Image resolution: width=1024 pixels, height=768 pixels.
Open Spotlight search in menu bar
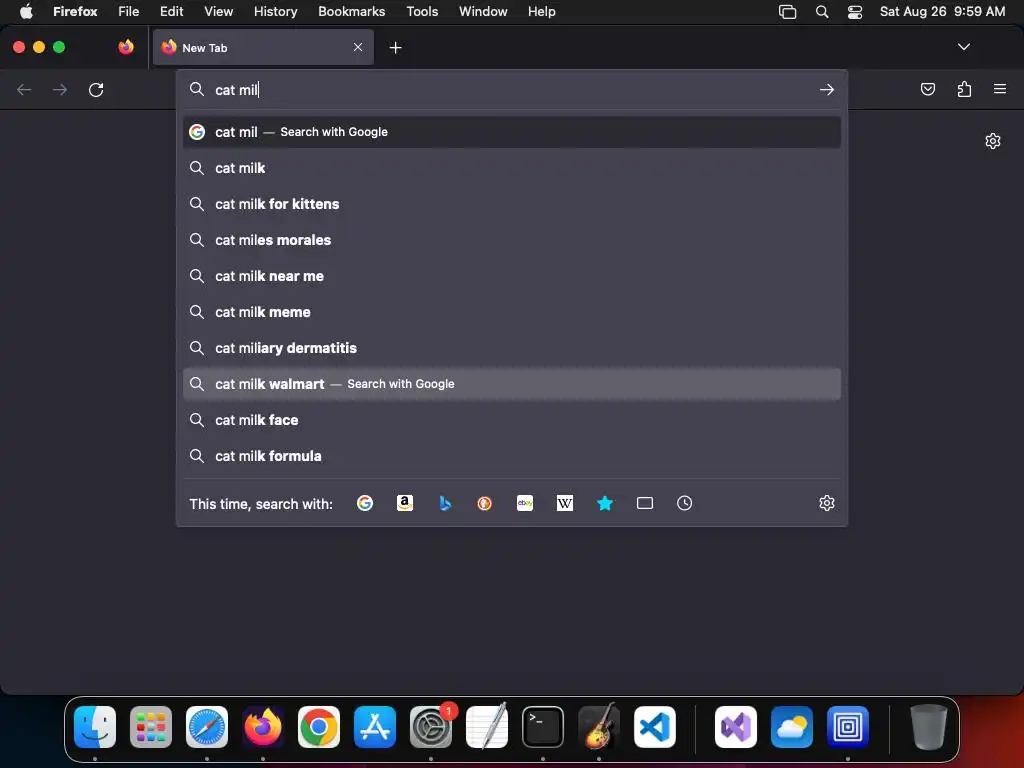[x=822, y=11]
